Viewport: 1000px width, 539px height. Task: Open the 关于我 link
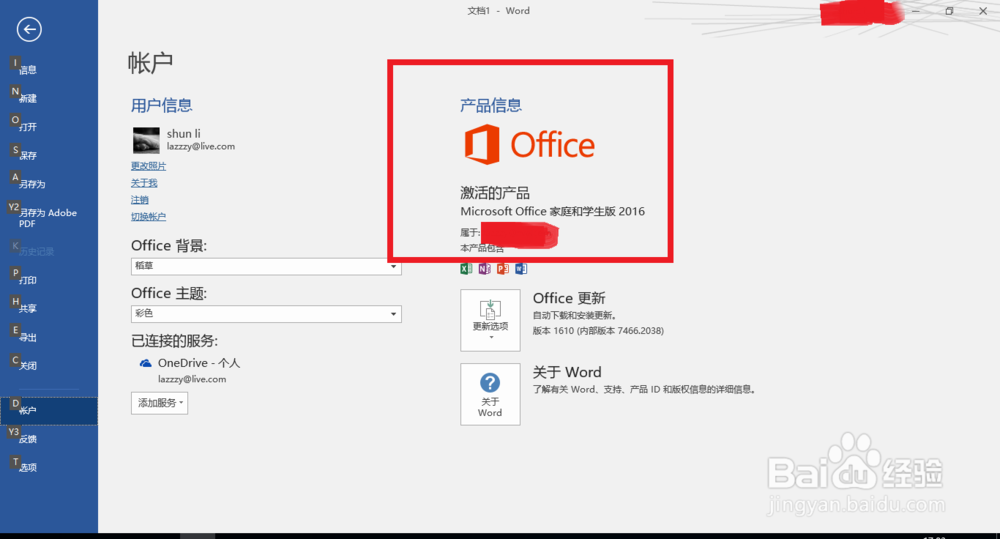pyautogui.click(x=144, y=183)
